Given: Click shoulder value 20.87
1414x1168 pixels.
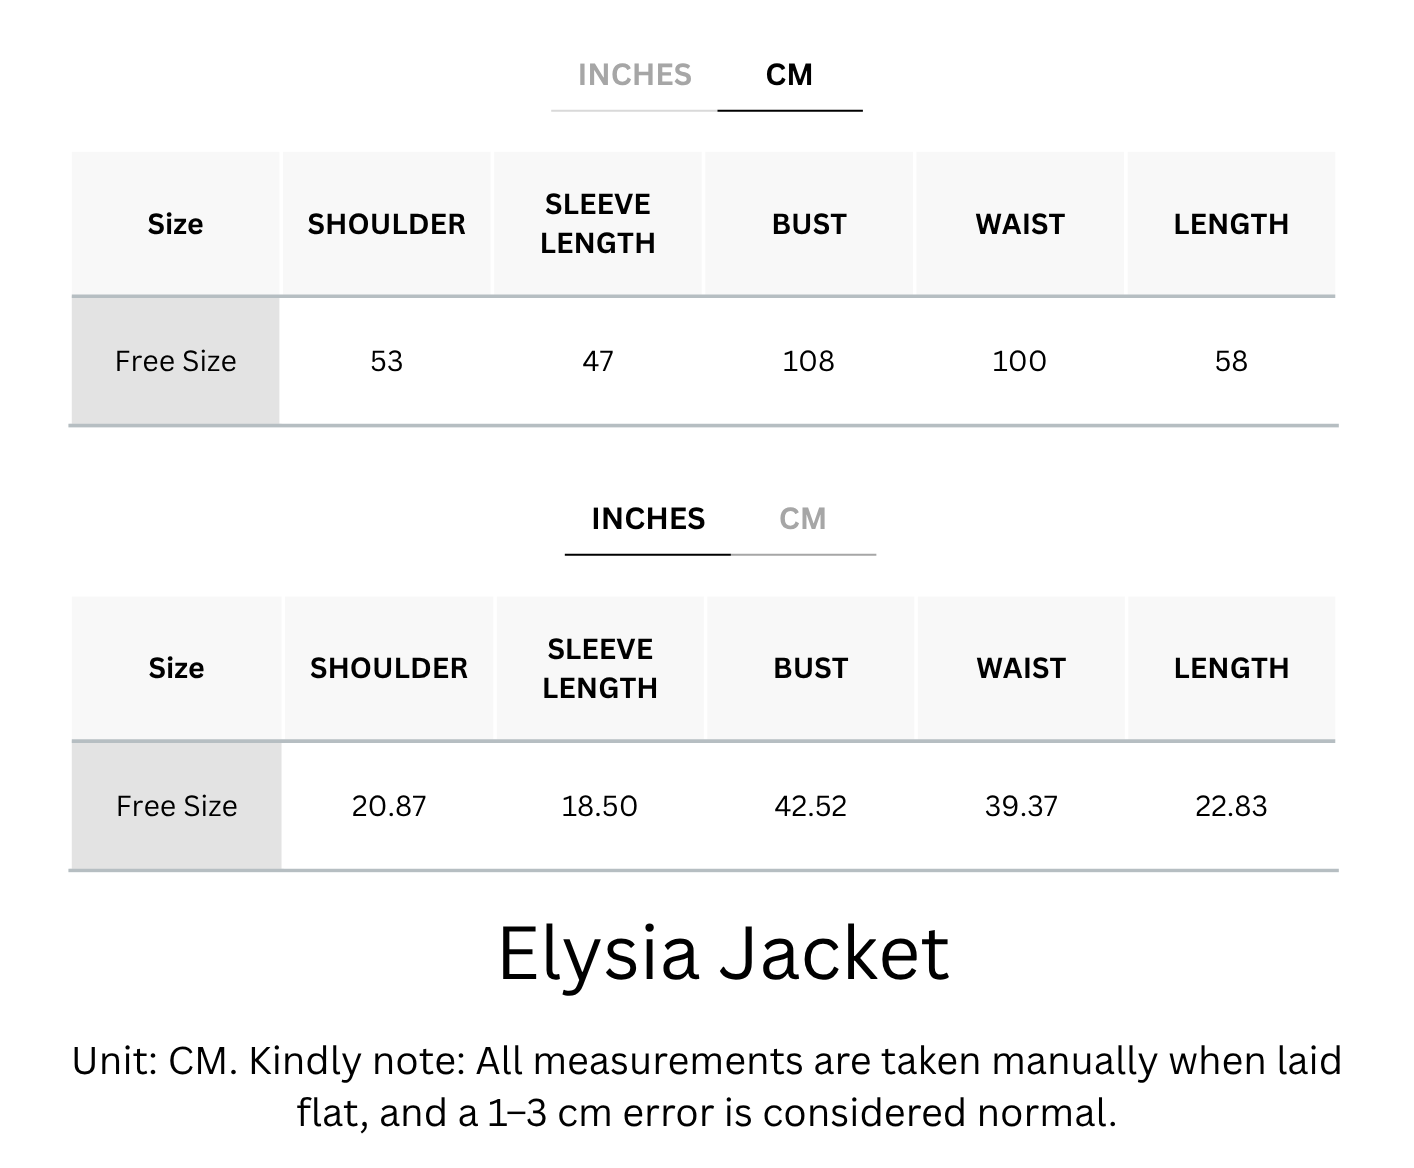Looking at the screenshot, I should pos(389,806).
